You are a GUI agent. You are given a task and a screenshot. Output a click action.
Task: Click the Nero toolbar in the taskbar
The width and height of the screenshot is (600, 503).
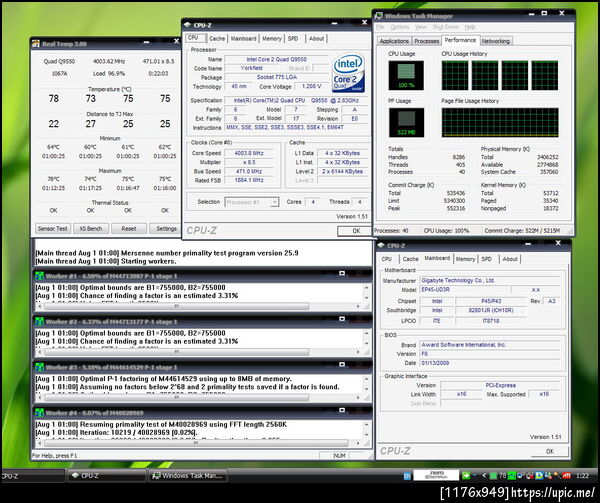click(x=436, y=475)
